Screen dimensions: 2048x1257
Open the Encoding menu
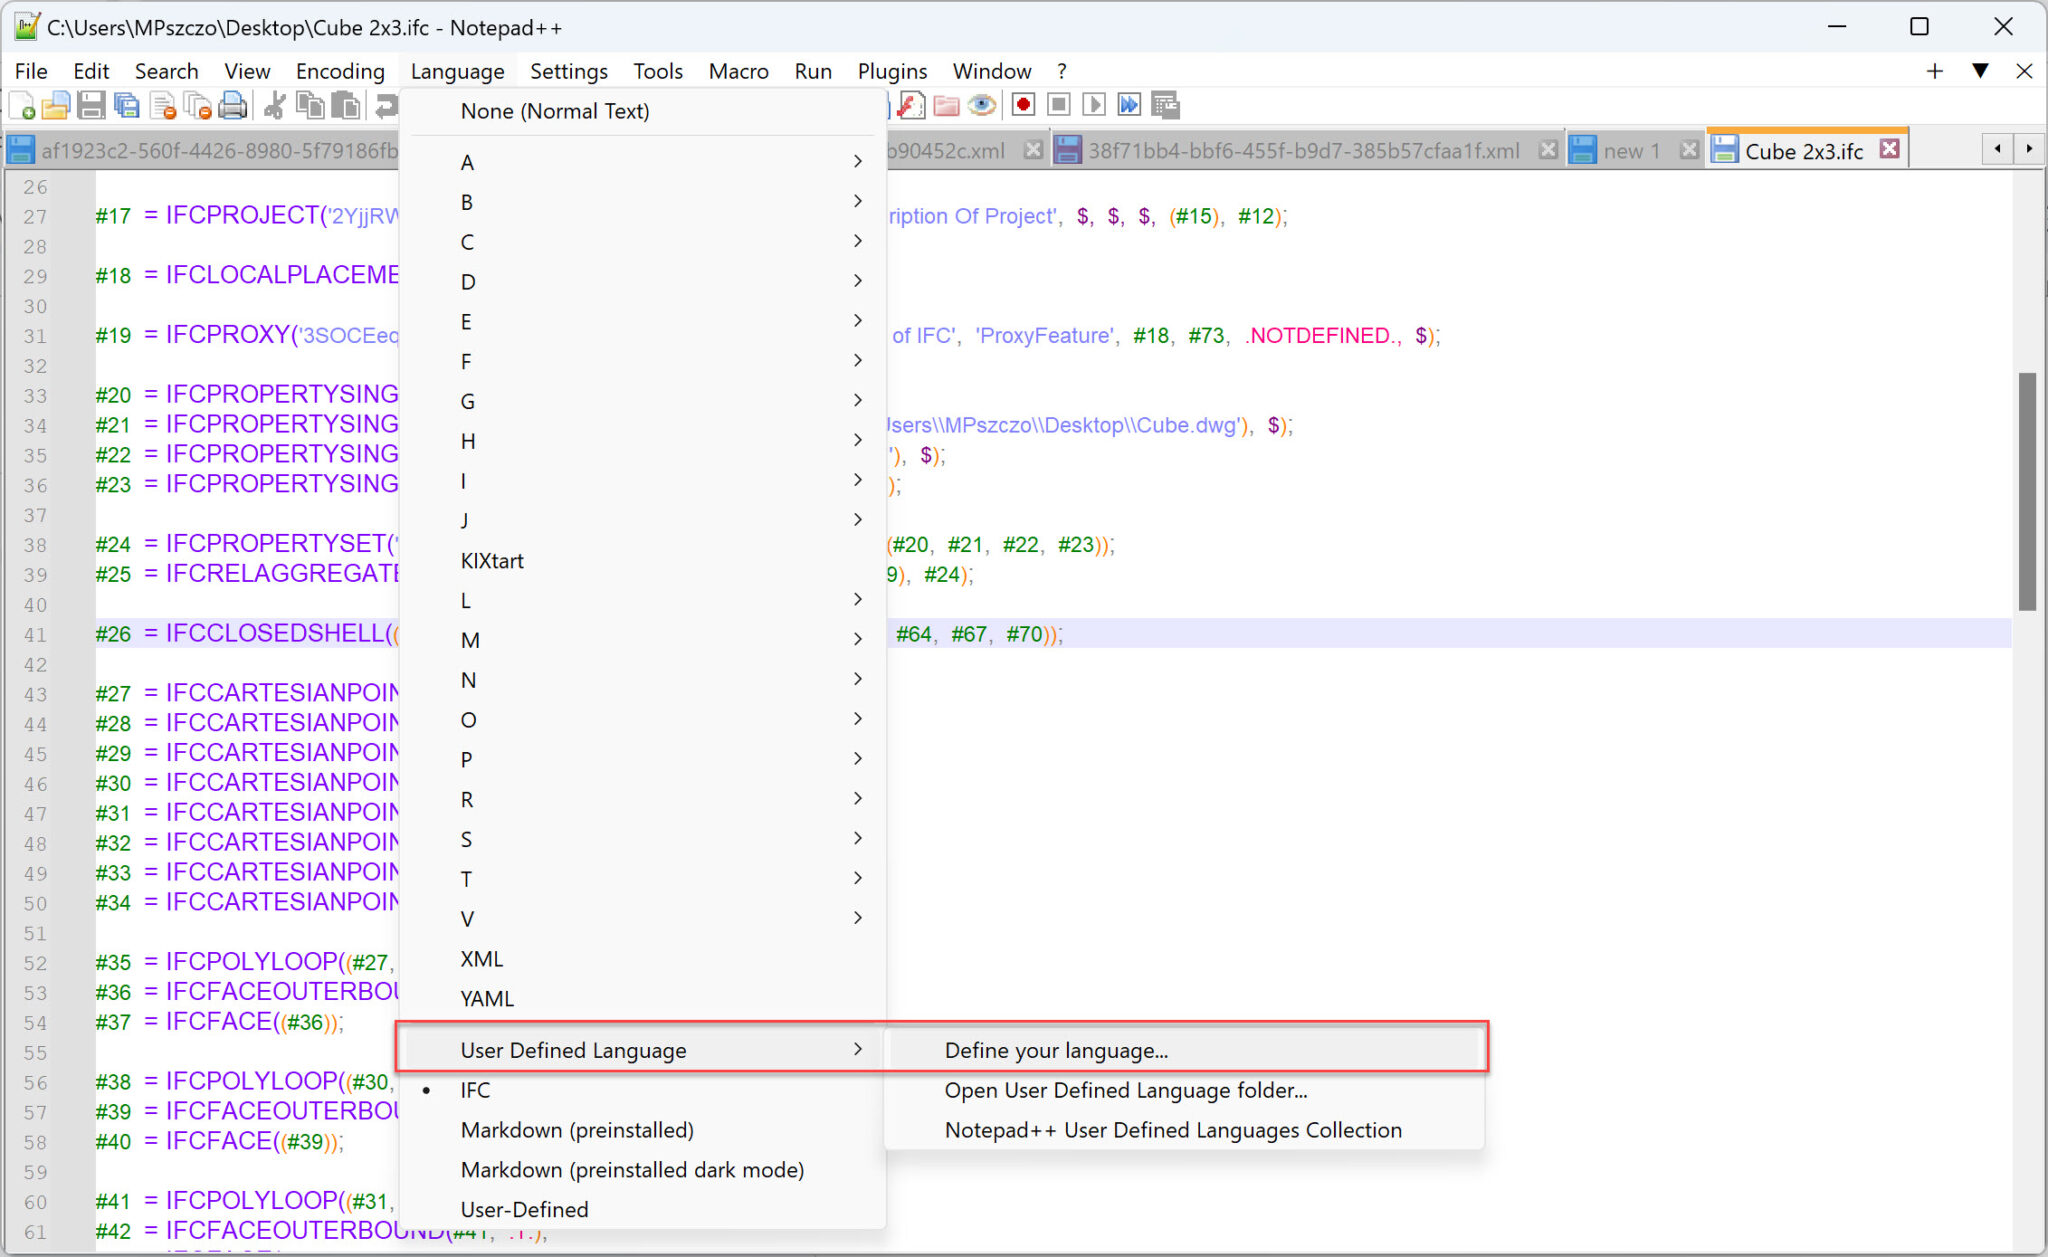[x=340, y=71]
